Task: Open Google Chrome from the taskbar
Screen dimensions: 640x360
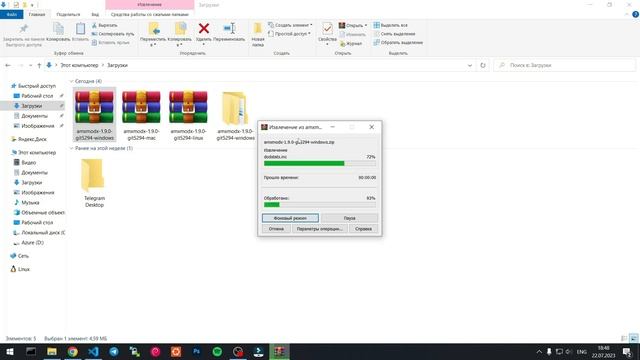Action: click(x=72, y=351)
